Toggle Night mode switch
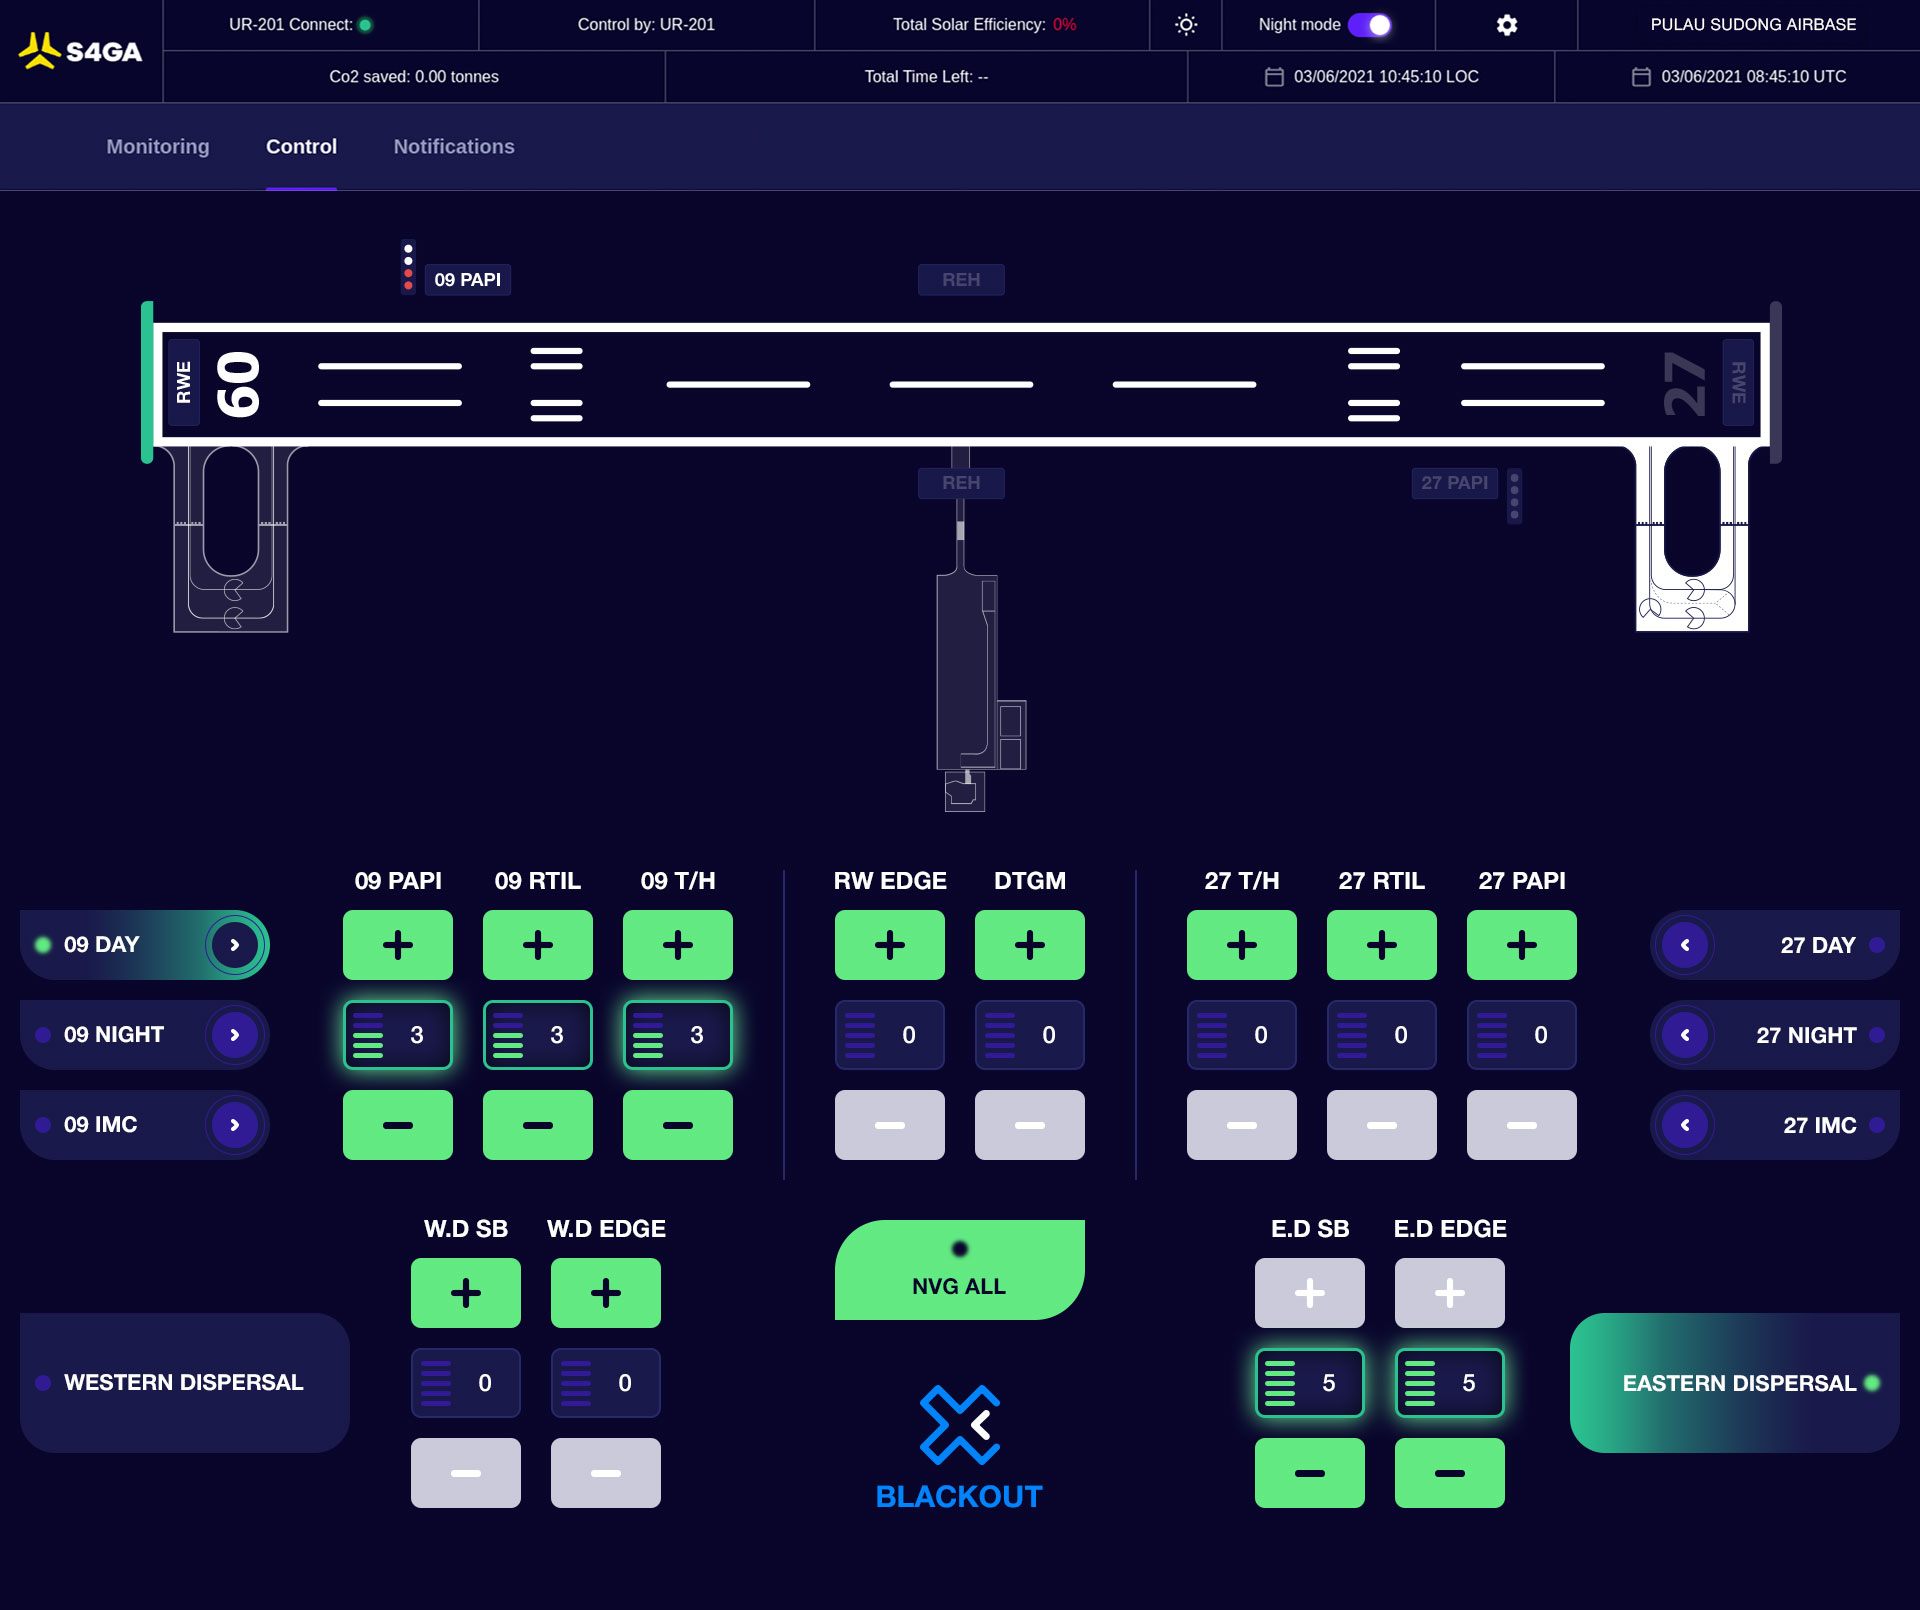1920x1610 pixels. tap(1369, 25)
